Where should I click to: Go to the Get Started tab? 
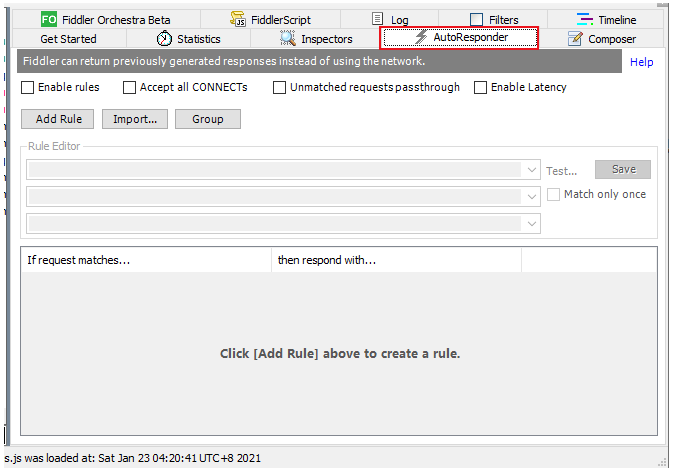coord(70,39)
